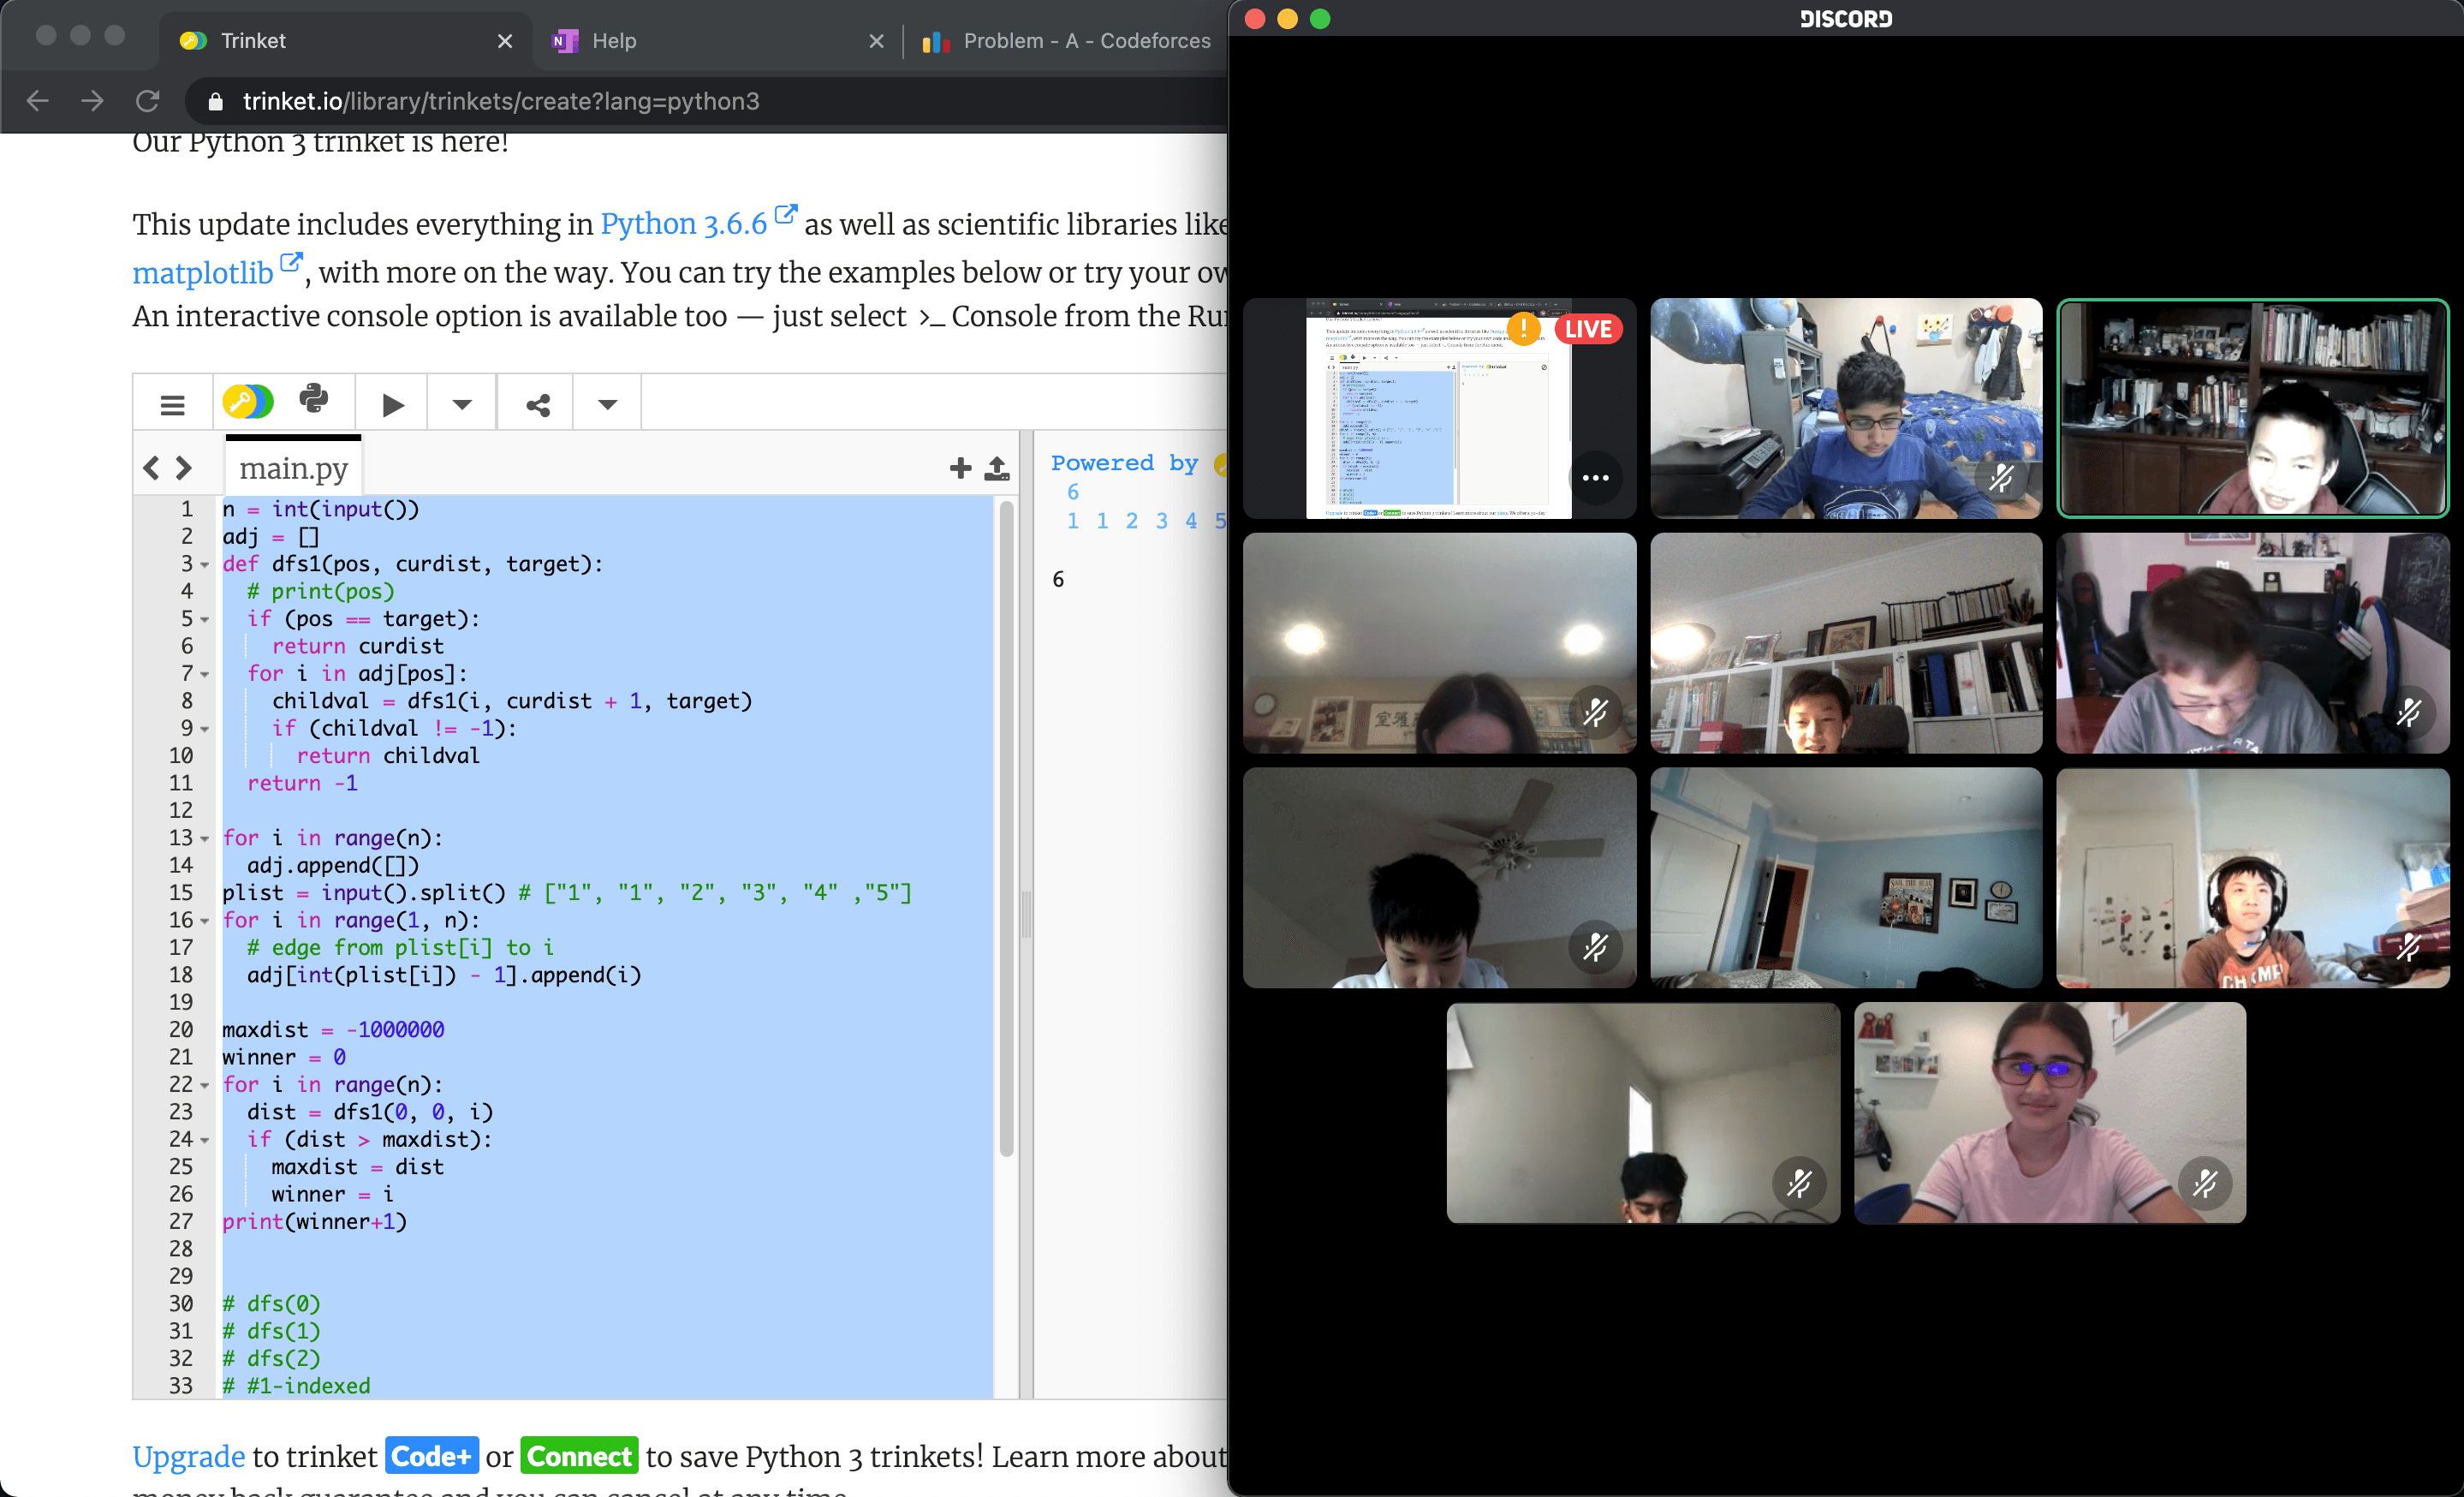
Task: Click the trinket key logo icon
Action: [248, 403]
